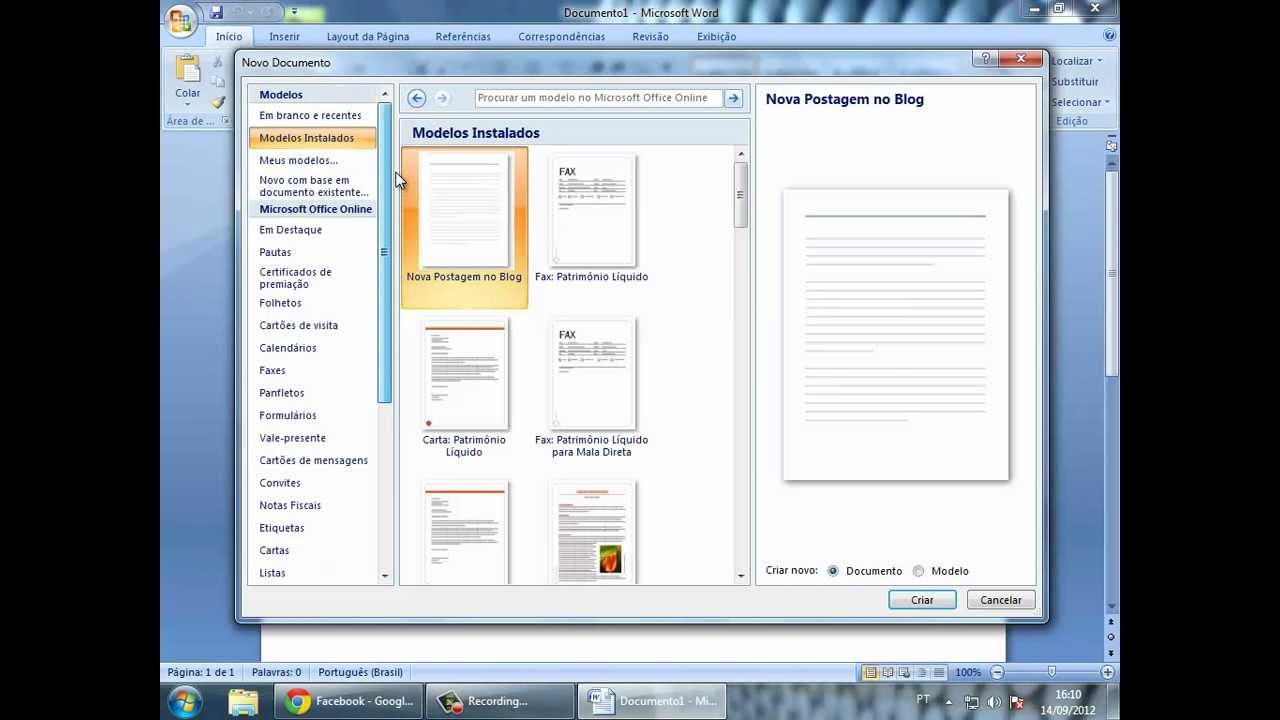Select Draft view icon in status bar
Image resolution: width=1280 pixels, height=720 pixels.
pyautogui.click(x=938, y=673)
